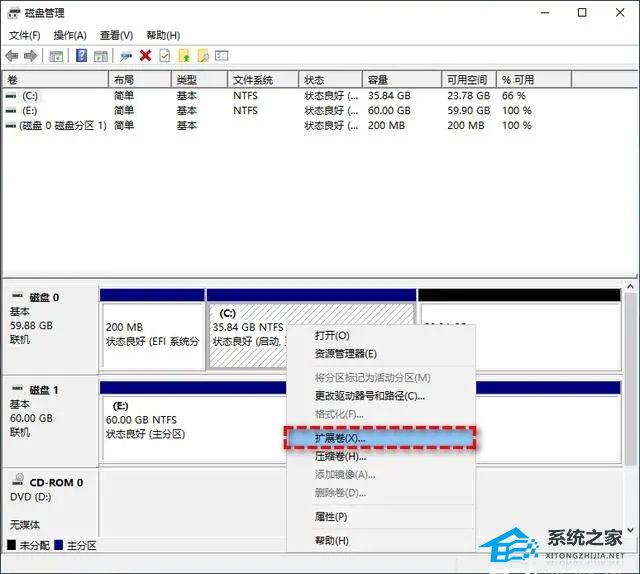Select 更改驱动器号和路径(C)... menu entry

coord(381,396)
